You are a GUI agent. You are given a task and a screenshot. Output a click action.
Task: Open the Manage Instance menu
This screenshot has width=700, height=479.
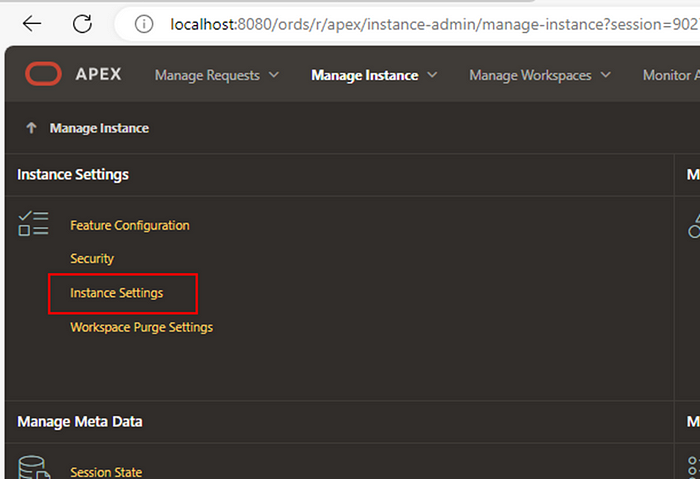(365, 75)
